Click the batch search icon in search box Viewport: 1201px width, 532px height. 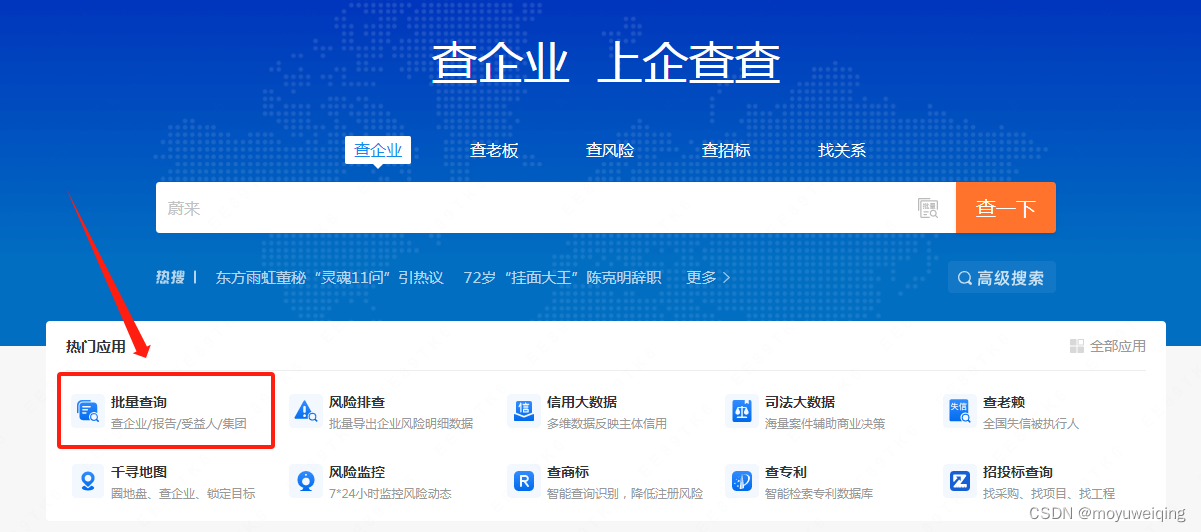point(928,208)
